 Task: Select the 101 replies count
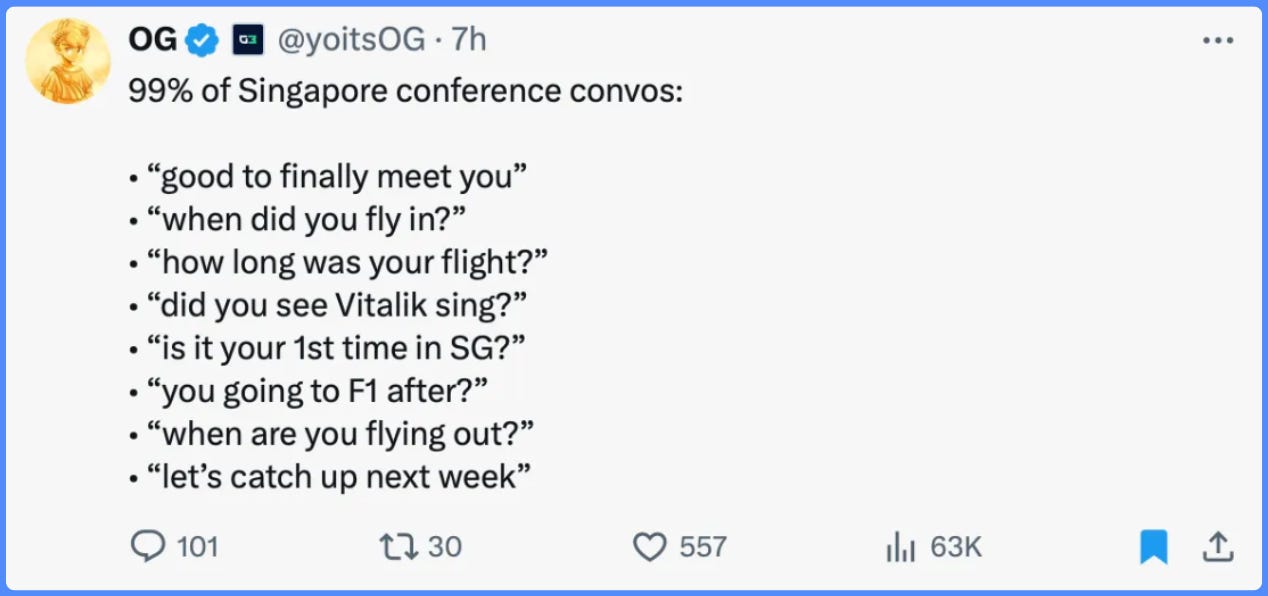pos(197,547)
